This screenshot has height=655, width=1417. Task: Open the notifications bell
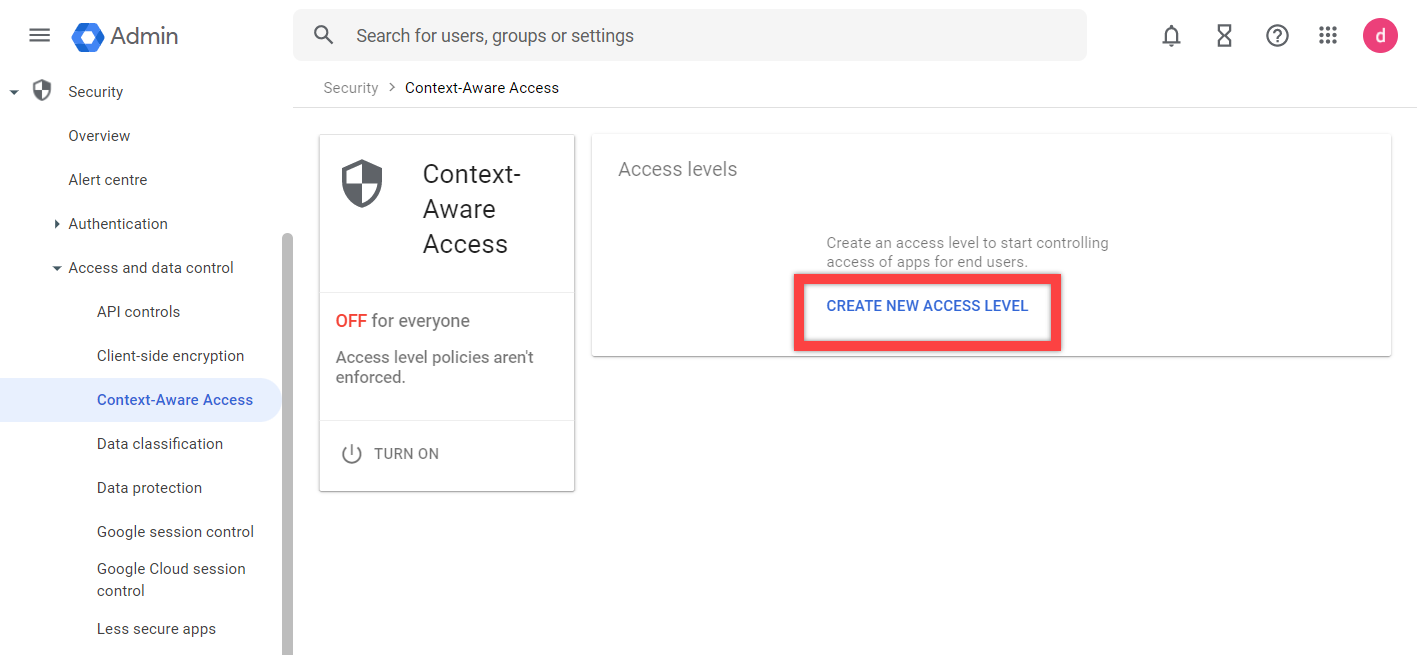pyautogui.click(x=1171, y=36)
